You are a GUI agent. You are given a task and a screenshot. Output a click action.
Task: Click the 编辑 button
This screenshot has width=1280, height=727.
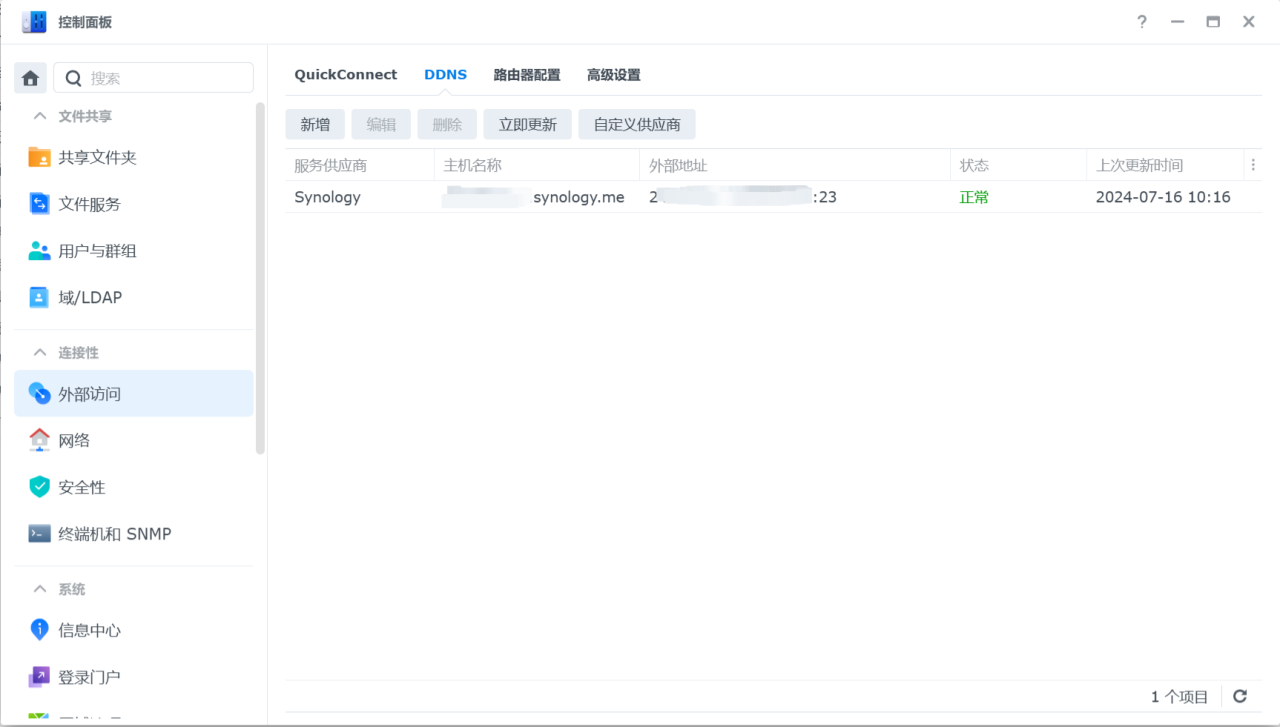(x=381, y=125)
